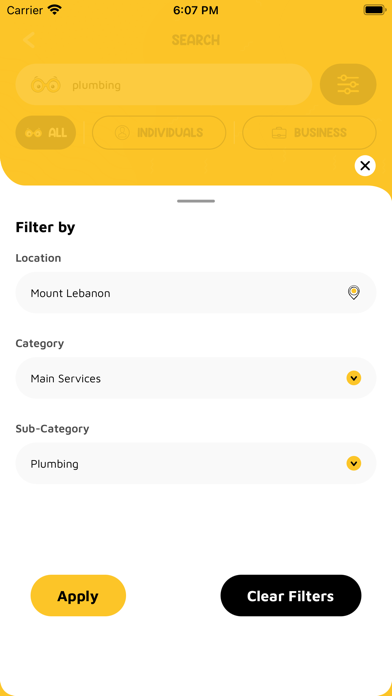Expand the Sub-Category dropdown arrow
The image size is (392, 696).
[x=353, y=463]
